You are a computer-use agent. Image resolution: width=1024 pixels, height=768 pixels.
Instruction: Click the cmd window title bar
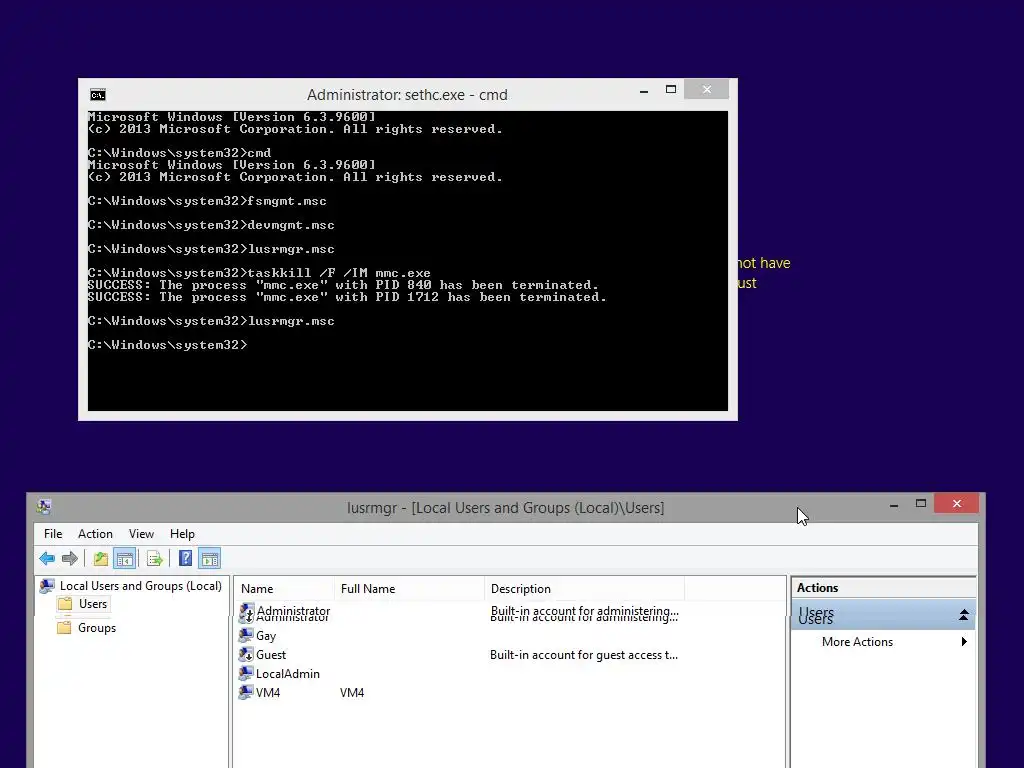[407, 95]
